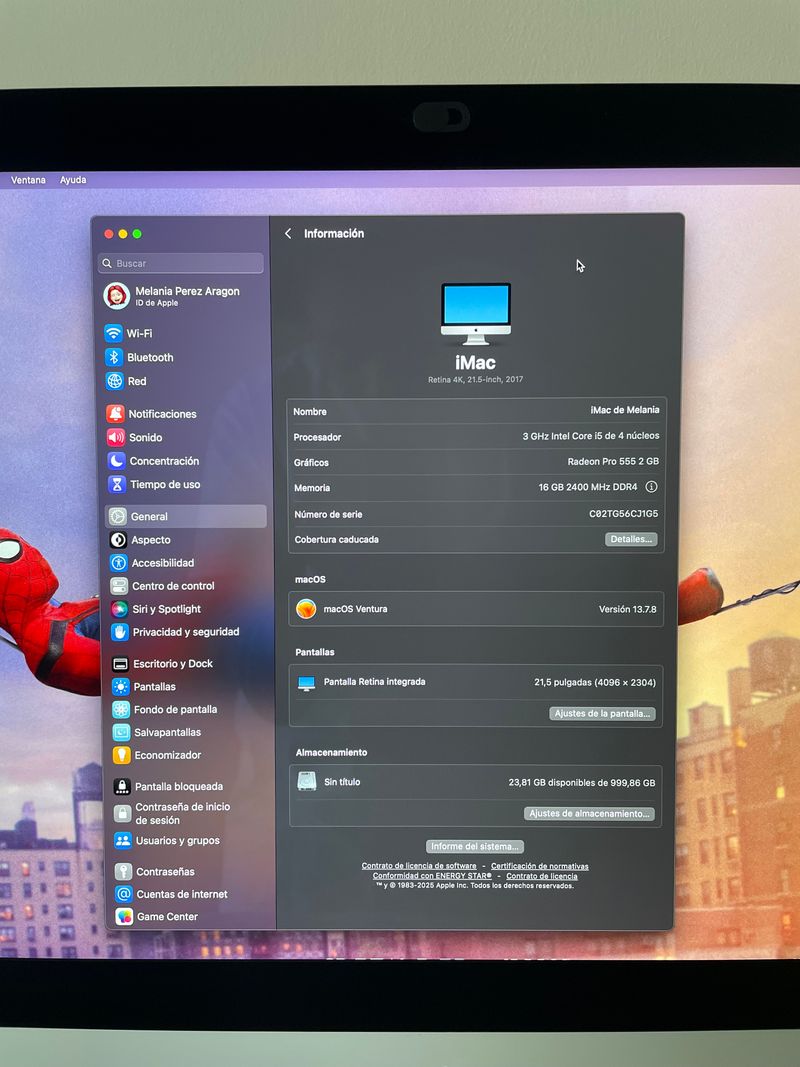Select the General gear icon

pyautogui.click(x=118, y=516)
